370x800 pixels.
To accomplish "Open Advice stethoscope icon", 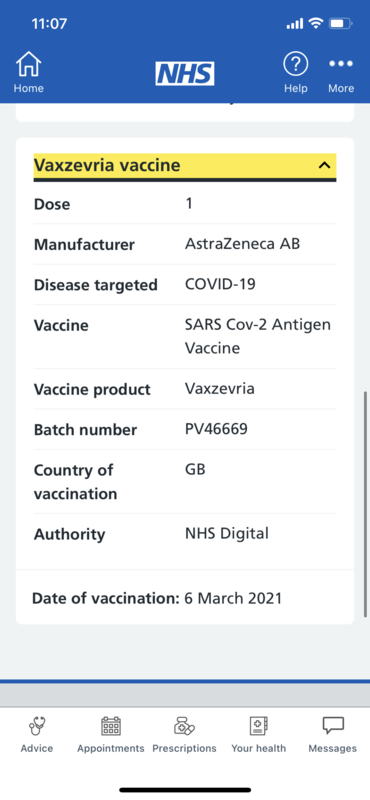I will pyautogui.click(x=37, y=726).
